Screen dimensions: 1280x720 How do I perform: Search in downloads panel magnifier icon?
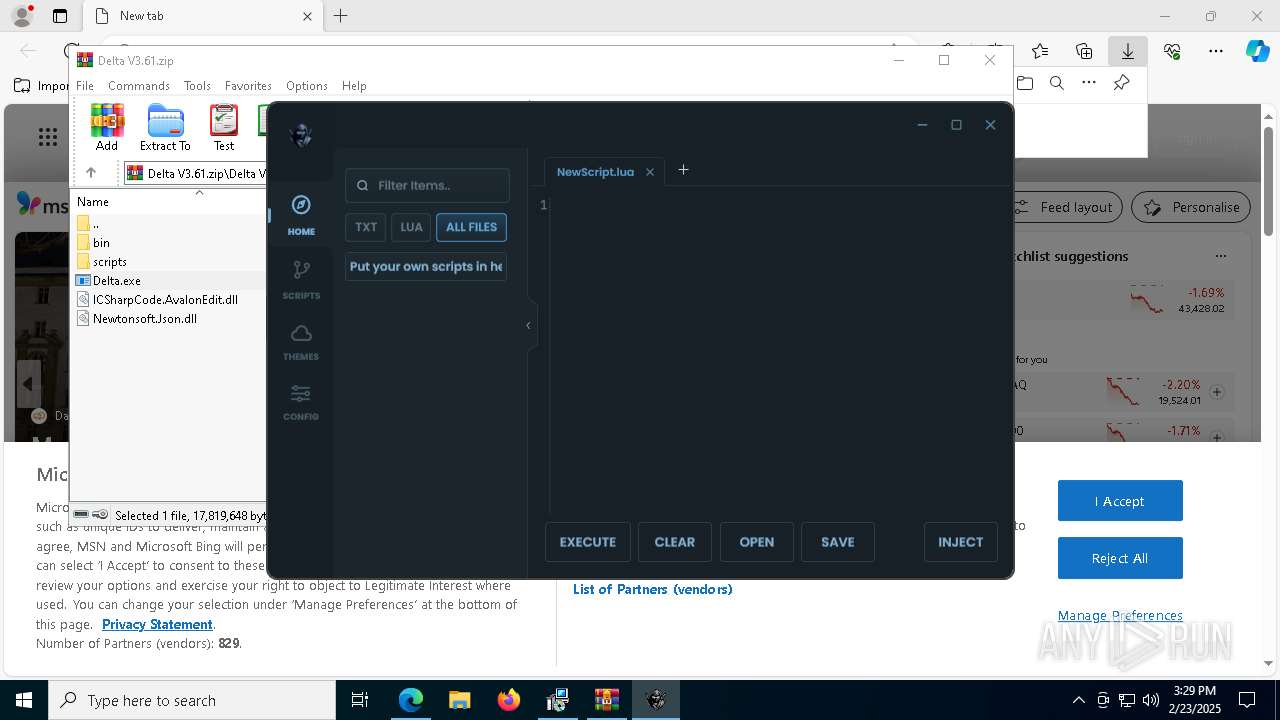[1057, 83]
